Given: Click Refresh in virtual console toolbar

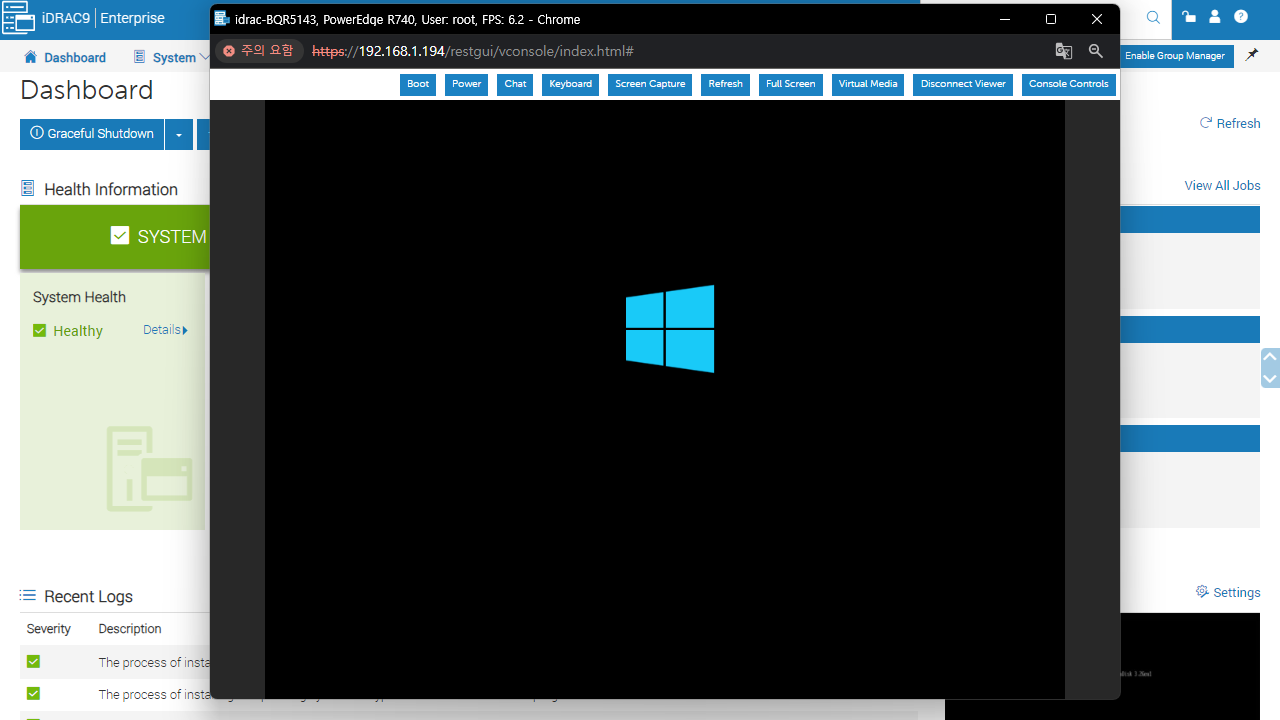Looking at the screenshot, I should 725,84.
